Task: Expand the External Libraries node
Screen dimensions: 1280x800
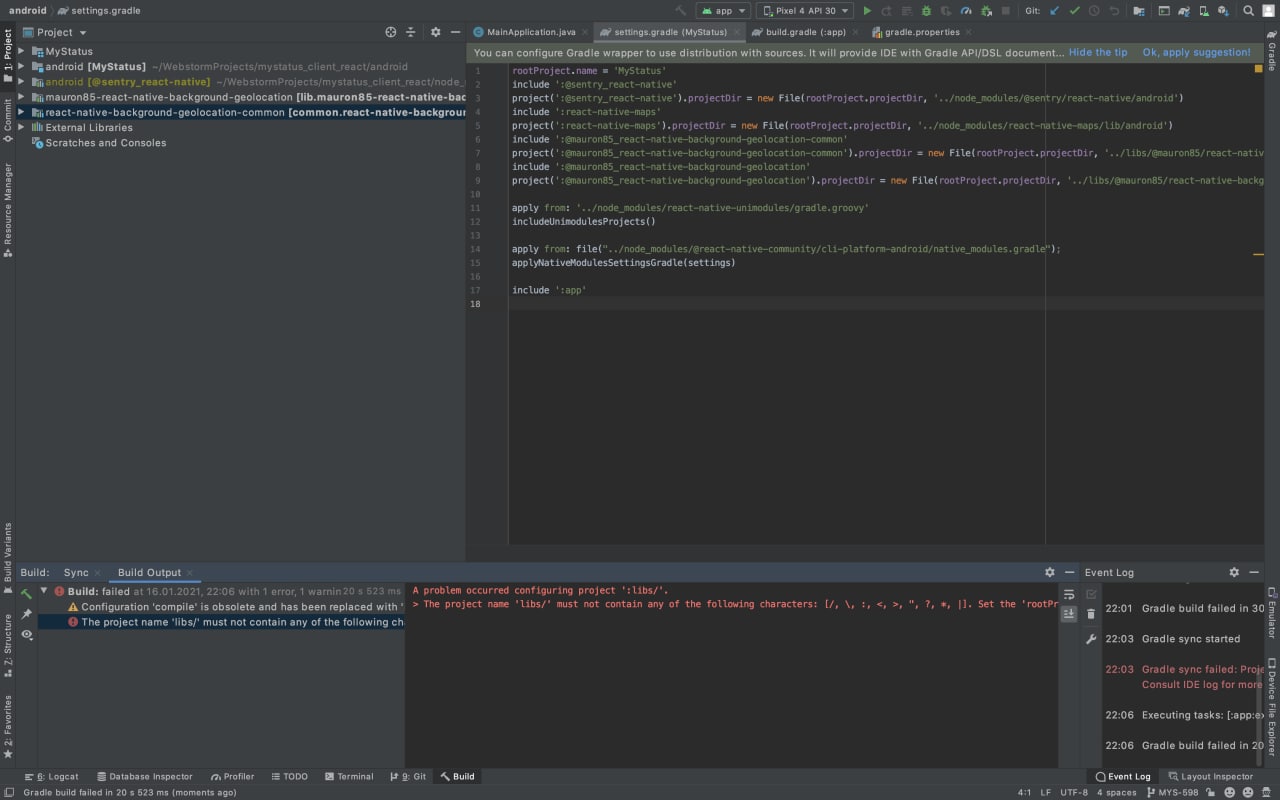Action: click(21, 127)
